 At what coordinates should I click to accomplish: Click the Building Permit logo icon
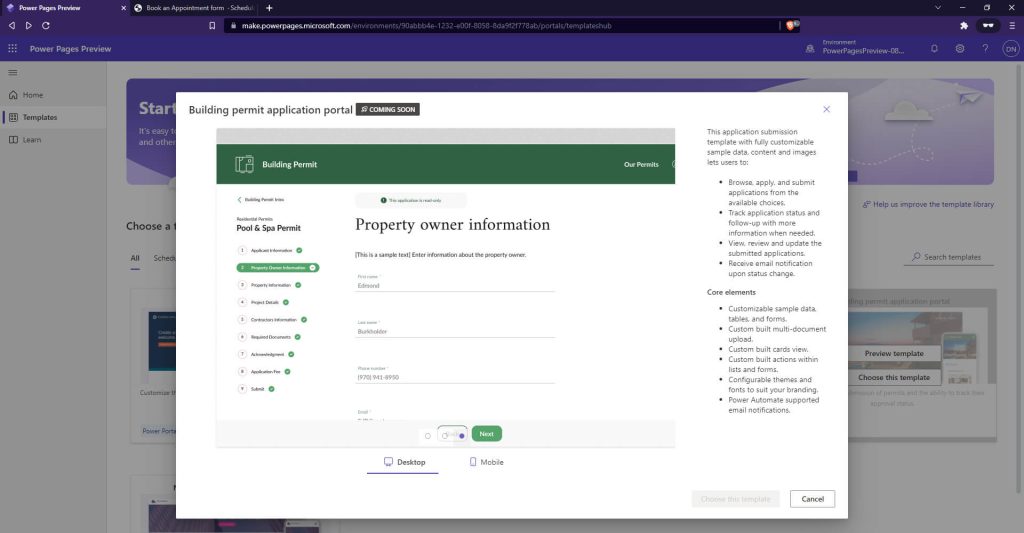244,164
